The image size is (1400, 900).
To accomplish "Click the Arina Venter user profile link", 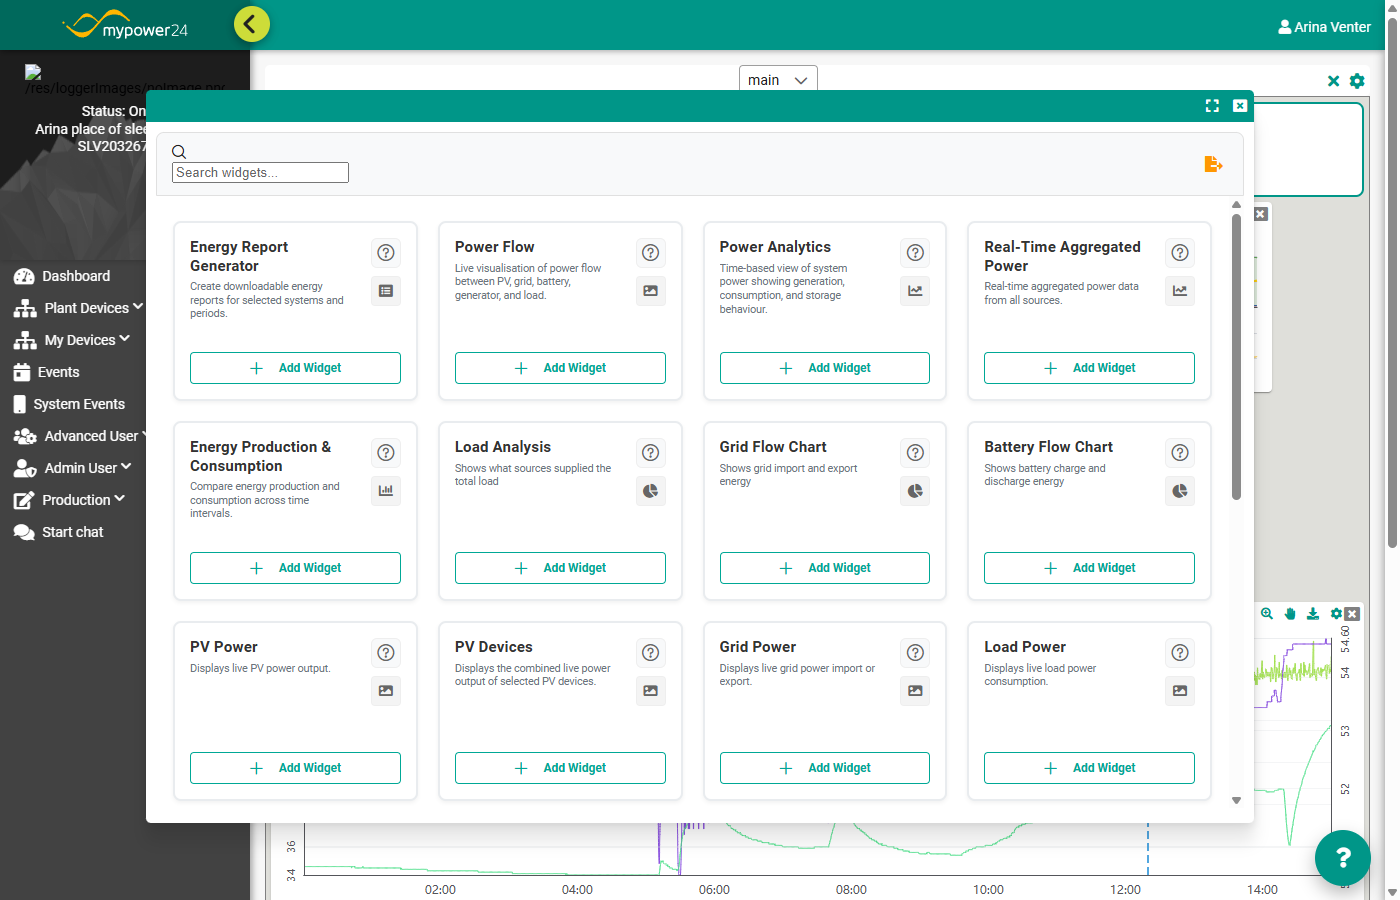I will pyautogui.click(x=1324, y=27).
